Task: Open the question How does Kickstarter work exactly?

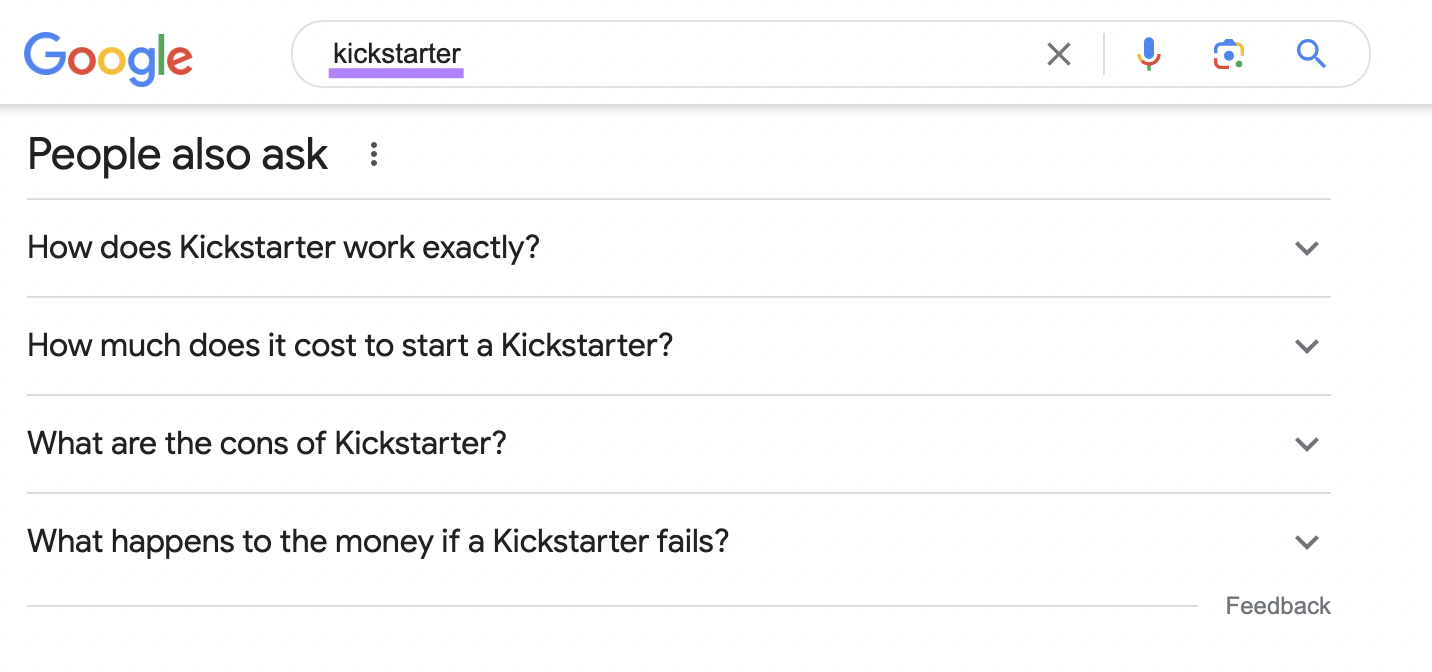Action: 283,247
